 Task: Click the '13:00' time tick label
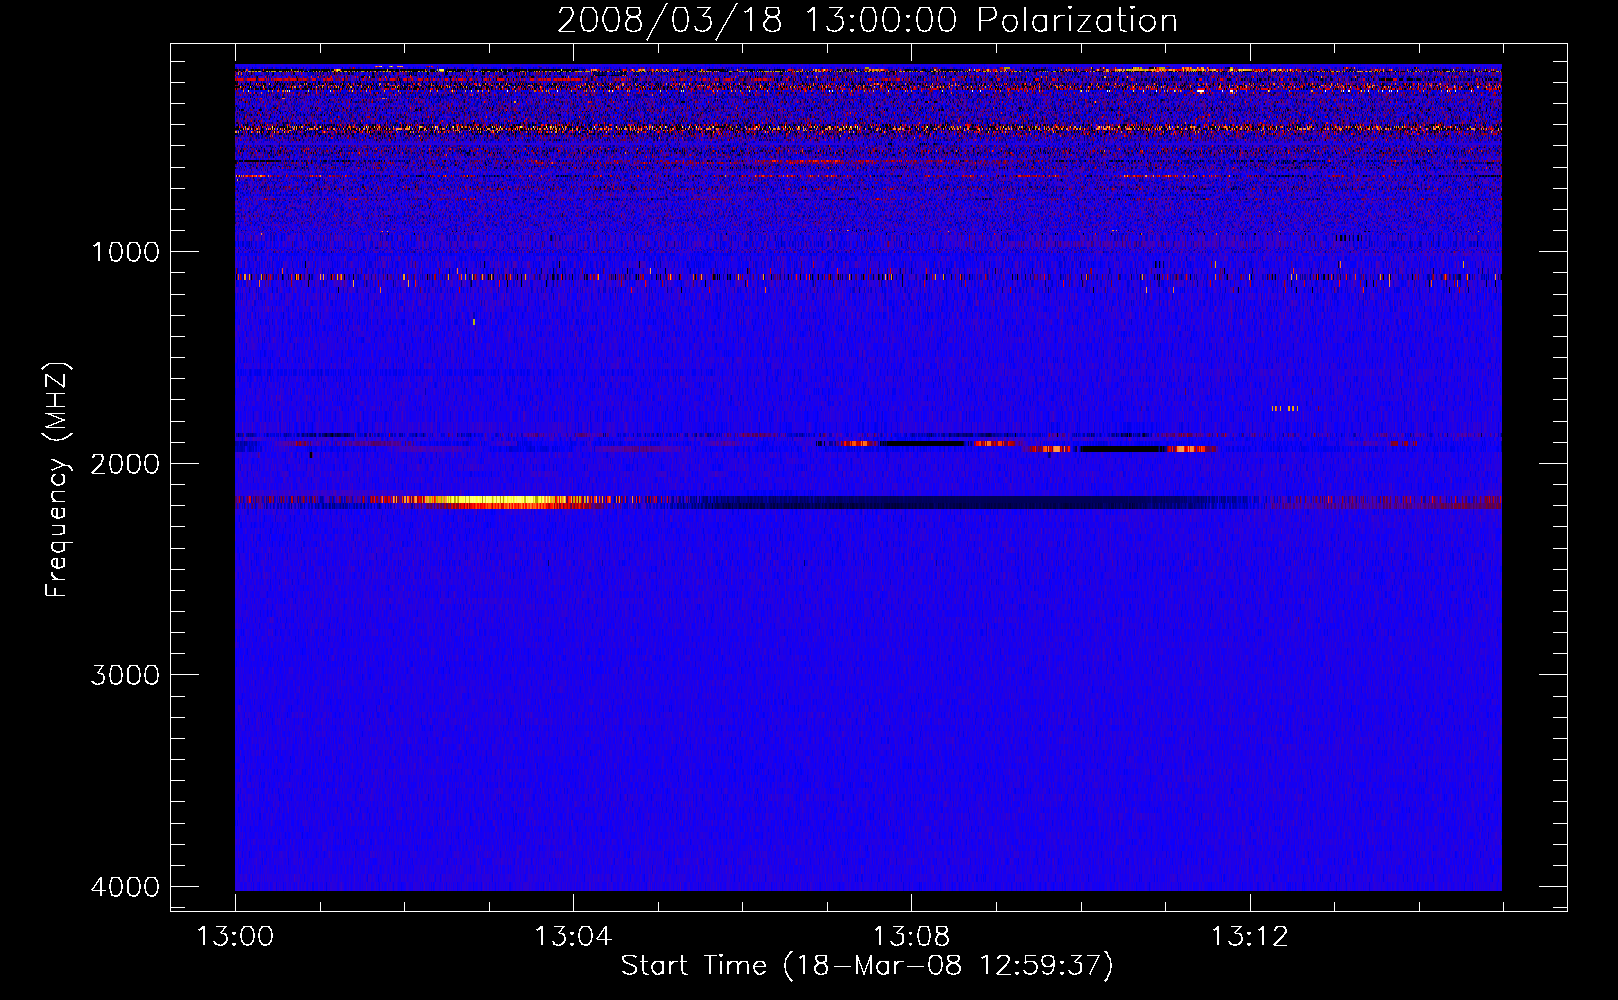tap(235, 937)
